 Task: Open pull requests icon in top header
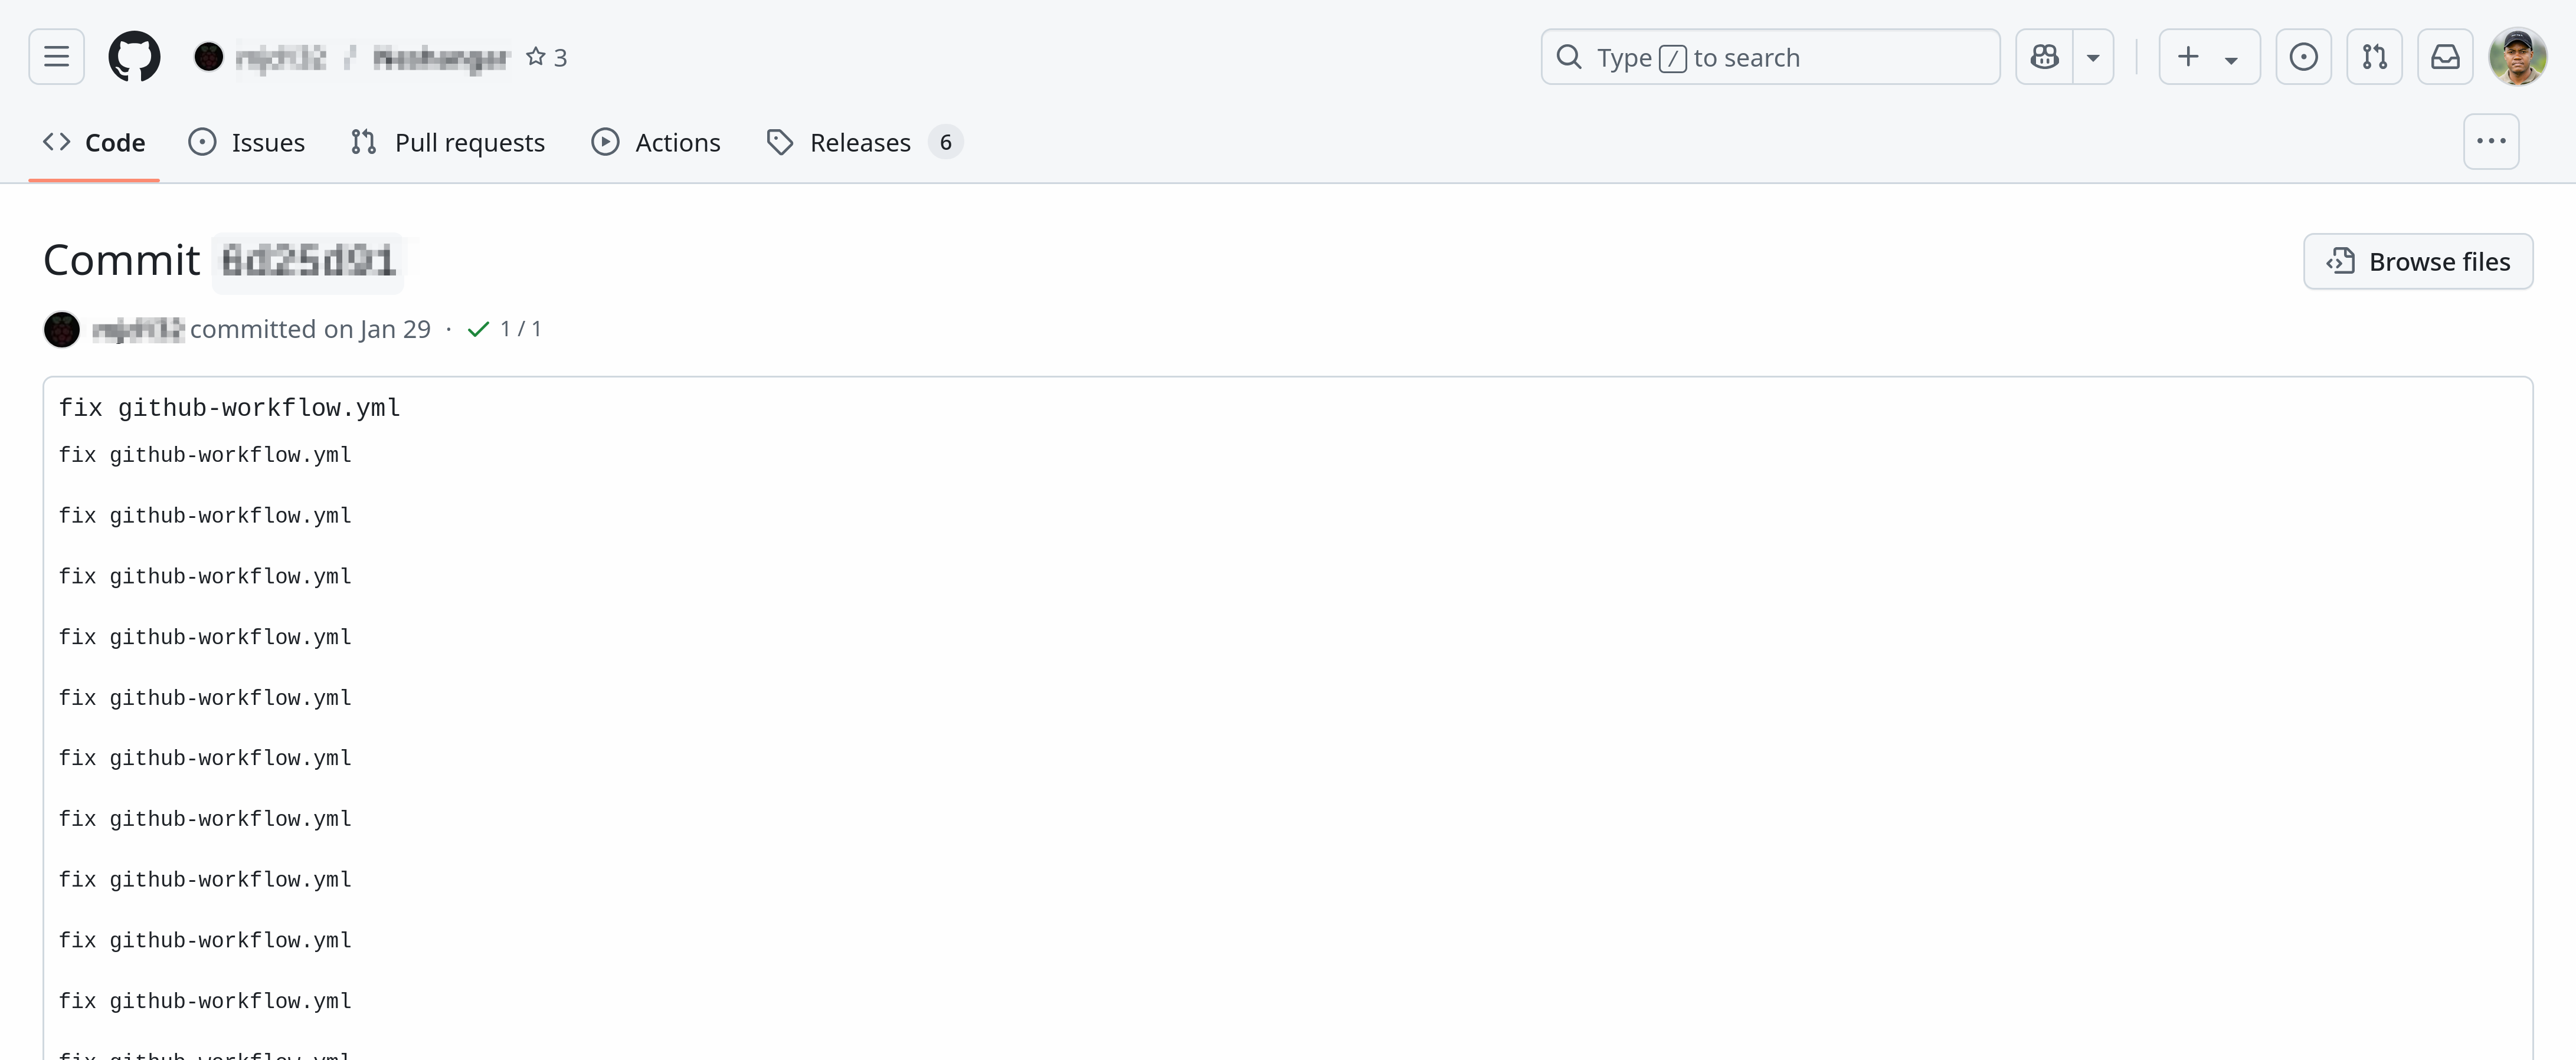coord(2374,57)
